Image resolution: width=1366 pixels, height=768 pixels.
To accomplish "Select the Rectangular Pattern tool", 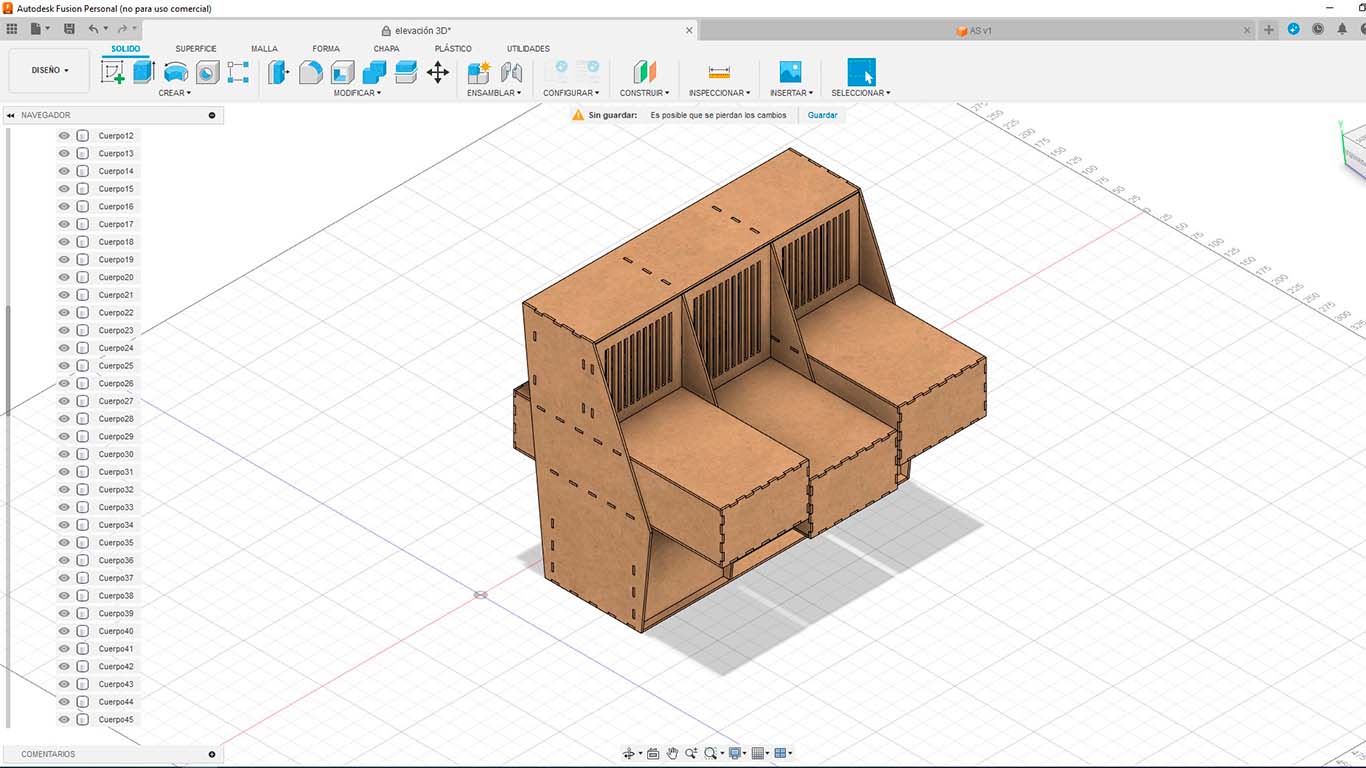I will [238, 72].
